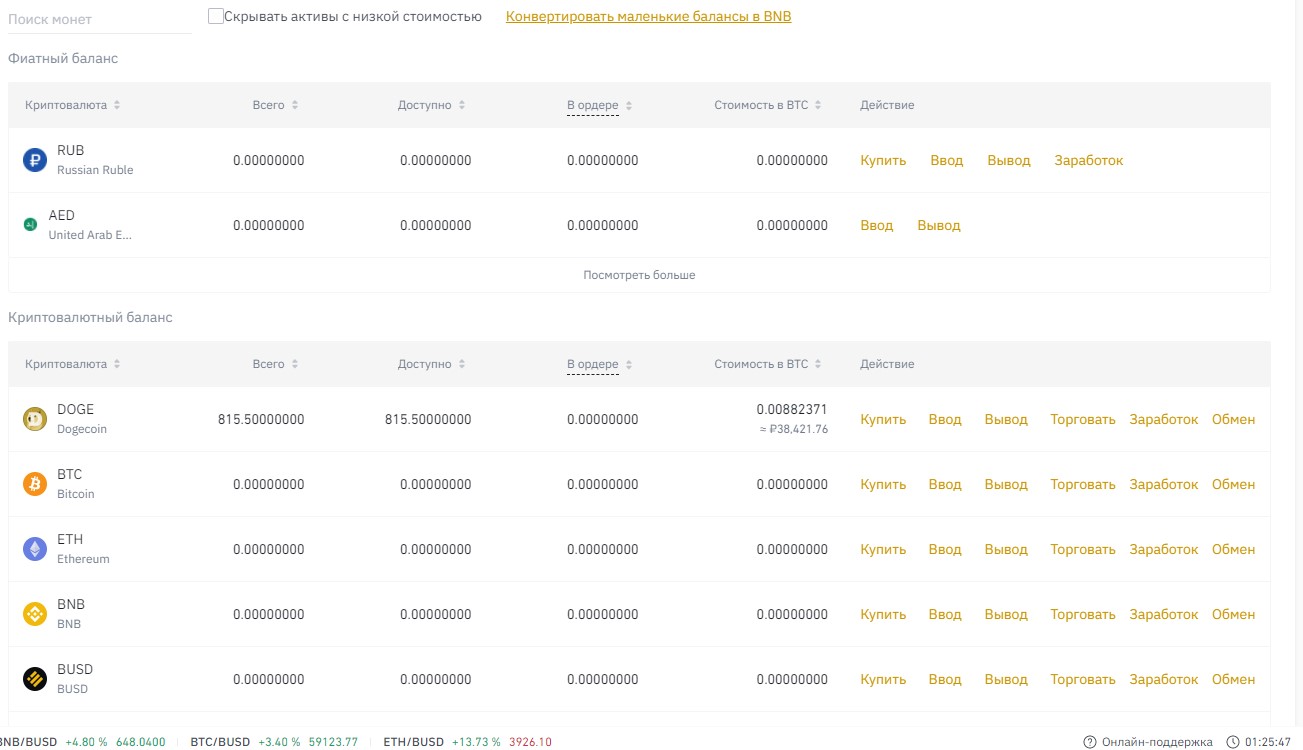
Task: Click Вывод in the BNB row
Action: pyautogui.click(x=1006, y=614)
